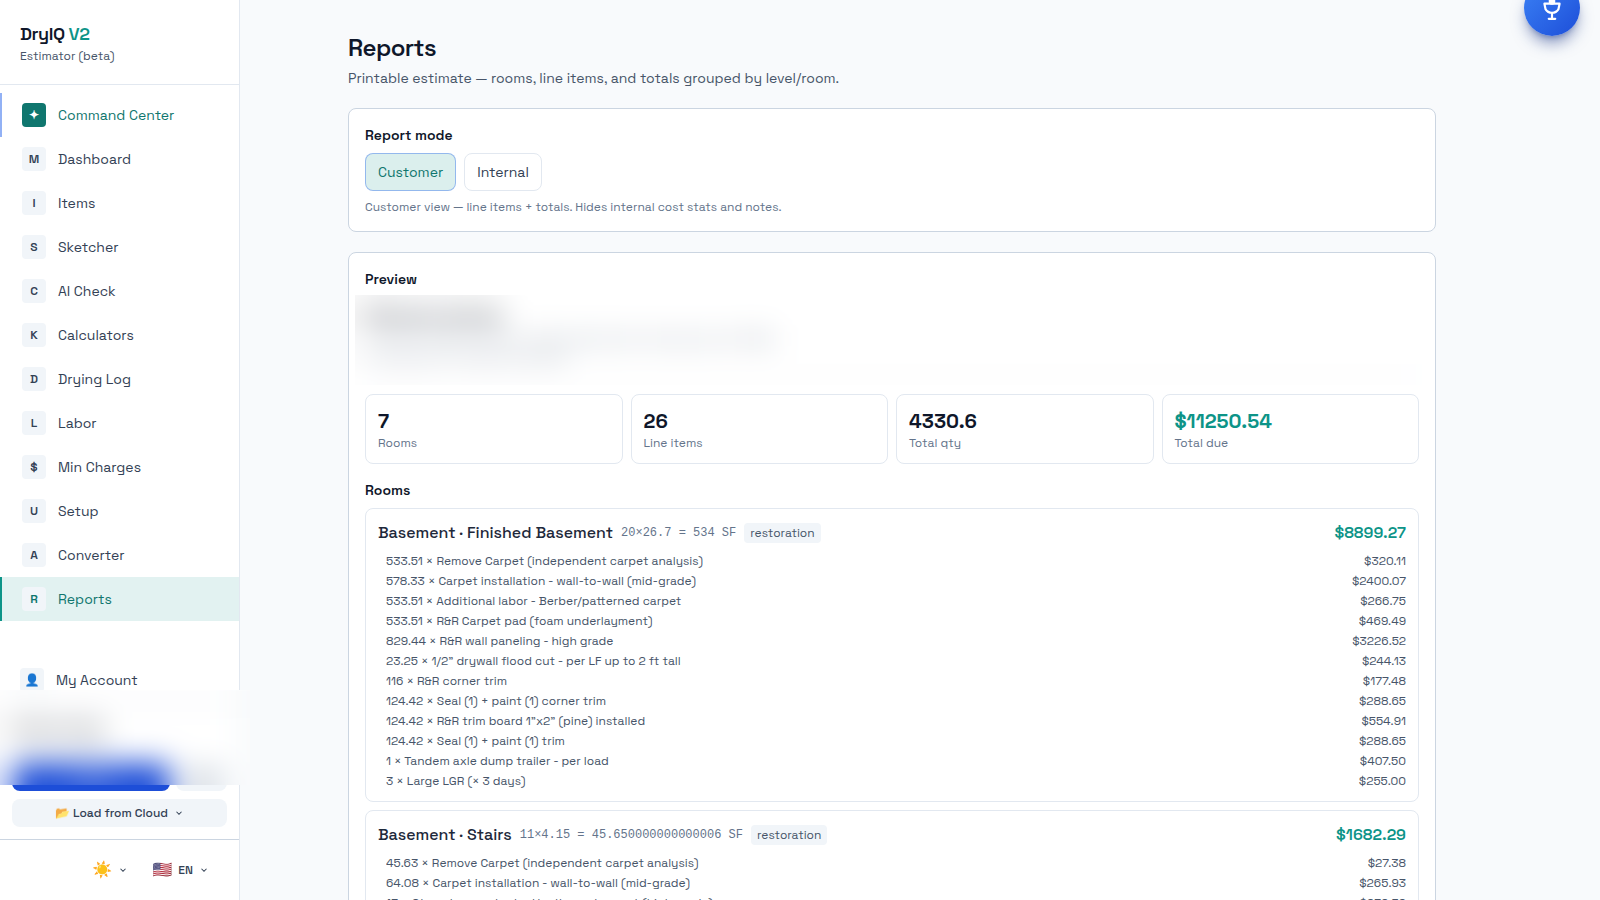Image resolution: width=1600 pixels, height=900 pixels.
Task: Click the Additional labor Berber carpet line
Action: [x=533, y=601]
